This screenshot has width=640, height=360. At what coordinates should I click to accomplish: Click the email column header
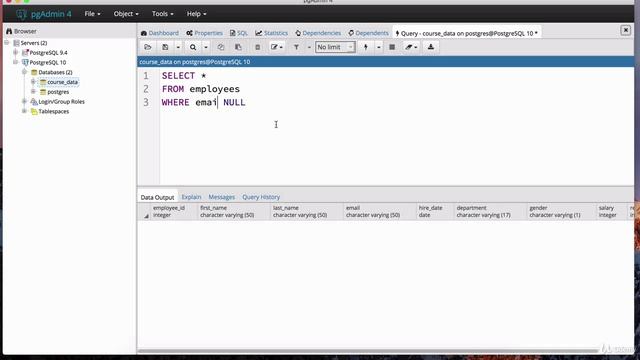[380, 211]
